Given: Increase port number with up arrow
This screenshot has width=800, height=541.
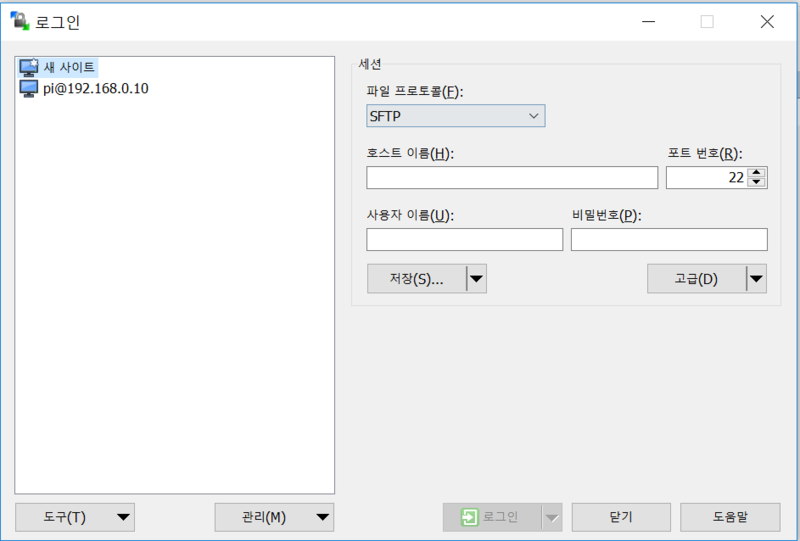Looking at the screenshot, I should tap(757, 173).
